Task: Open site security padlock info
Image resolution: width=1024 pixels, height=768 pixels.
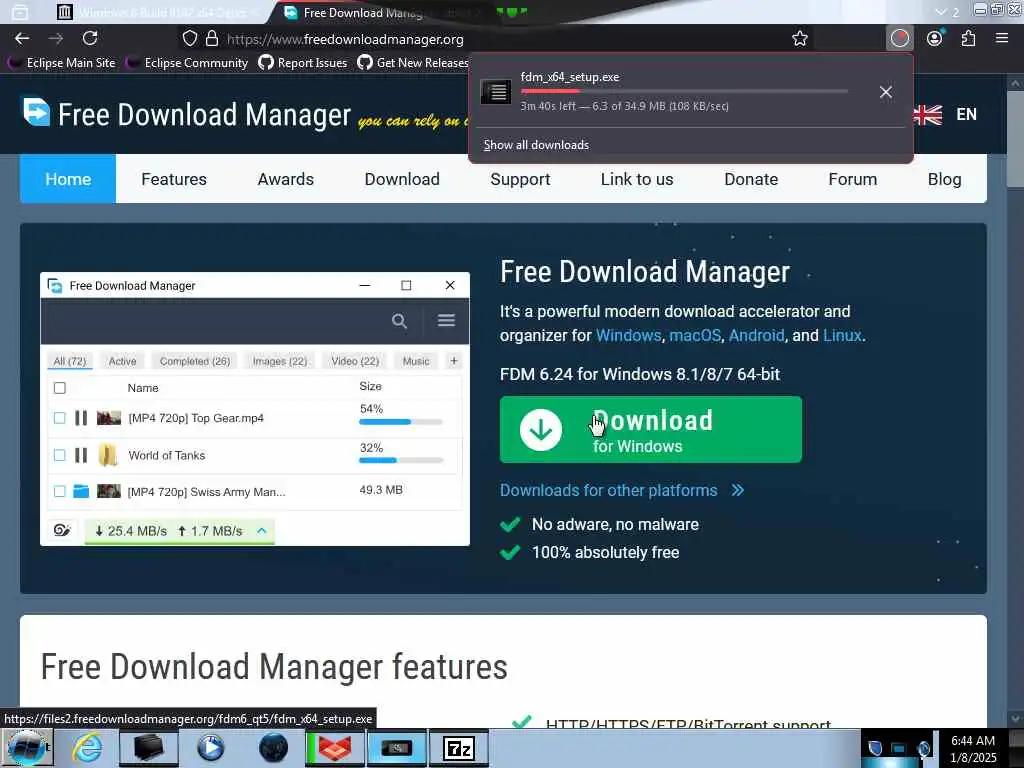Action: pos(212,39)
